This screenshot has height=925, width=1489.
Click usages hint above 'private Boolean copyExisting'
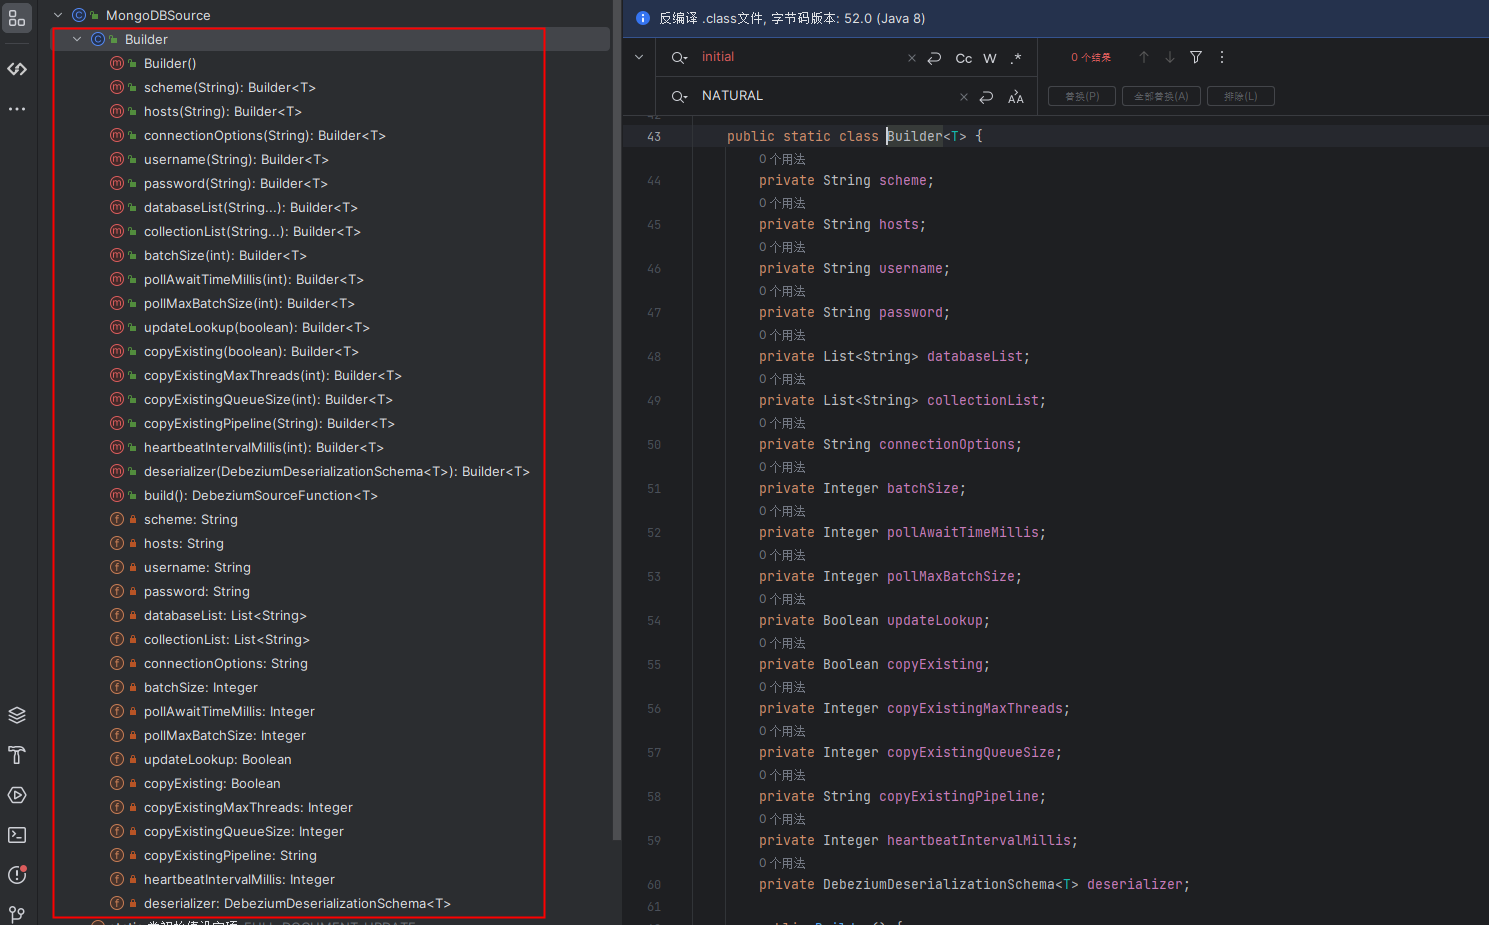tap(782, 643)
